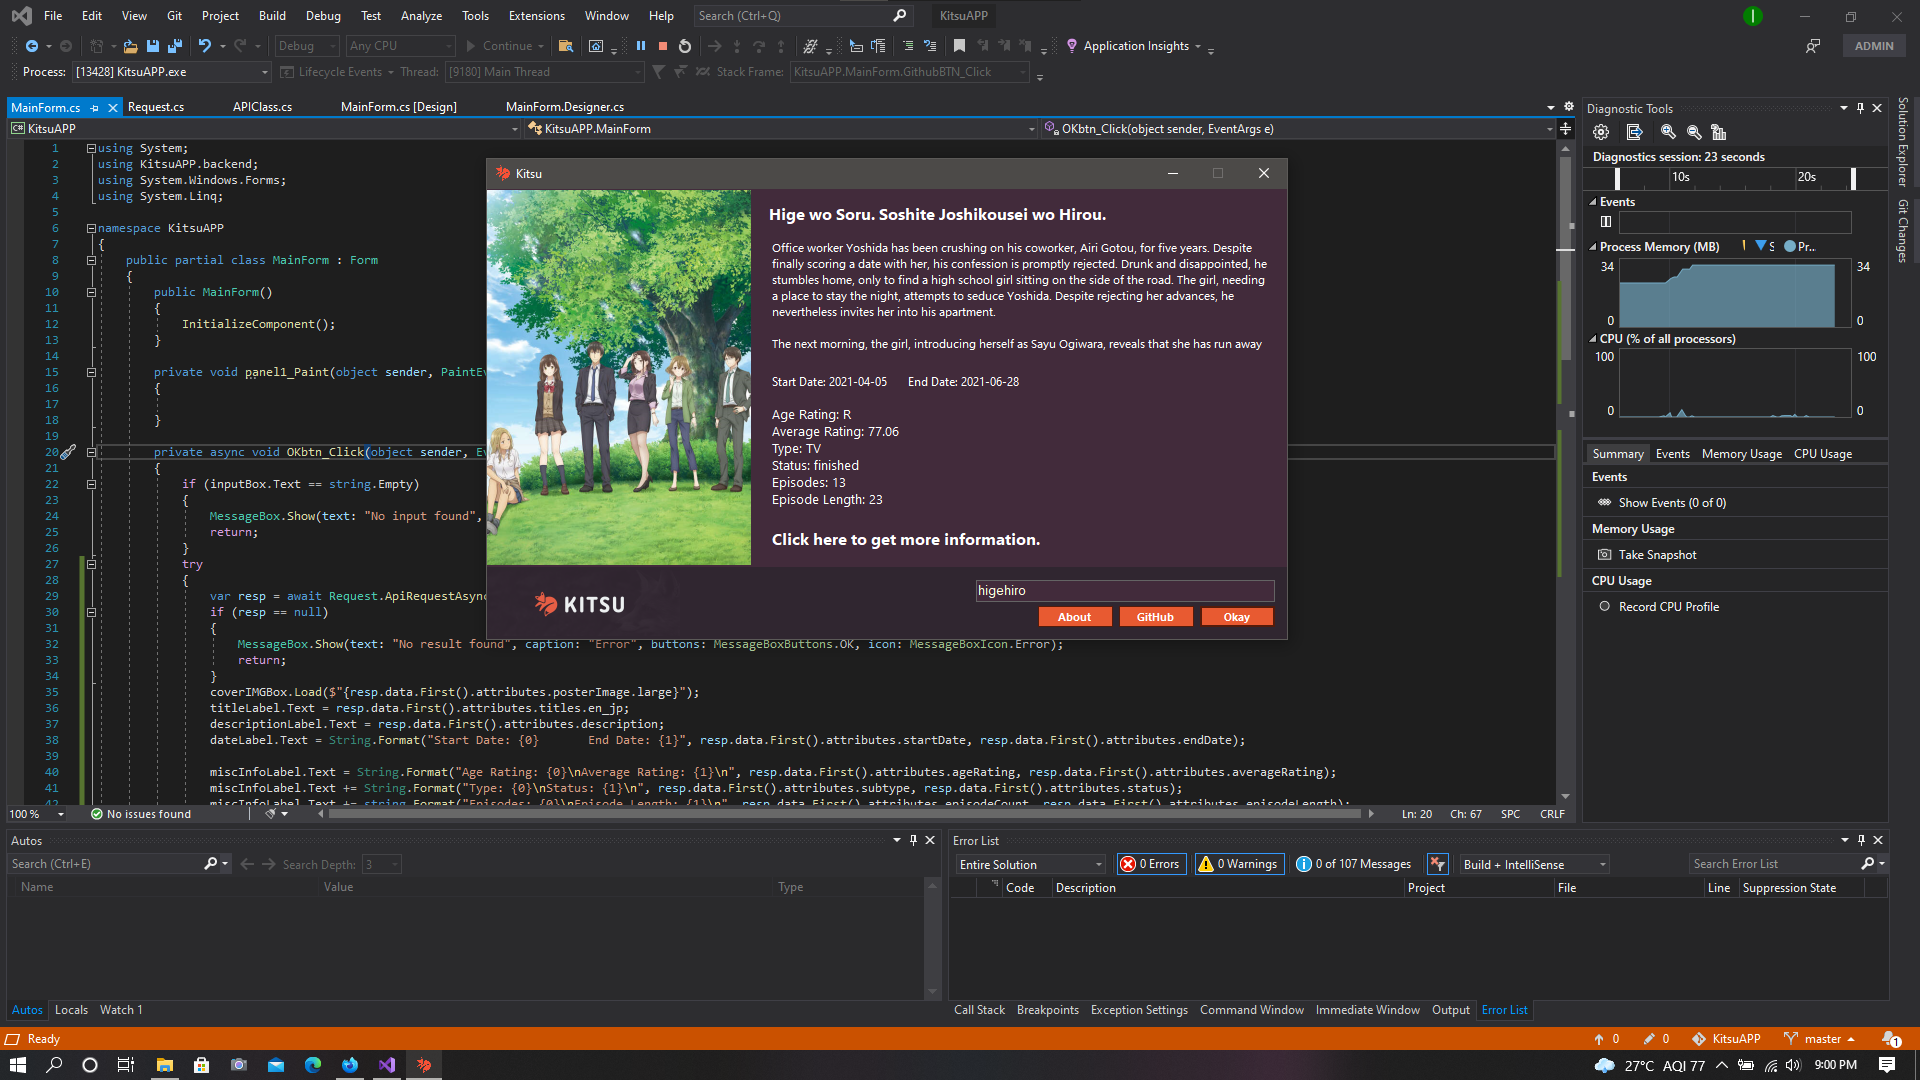Click the Application Insights button
Image resolution: width=1920 pixels, height=1080 pixels.
point(1132,46)
